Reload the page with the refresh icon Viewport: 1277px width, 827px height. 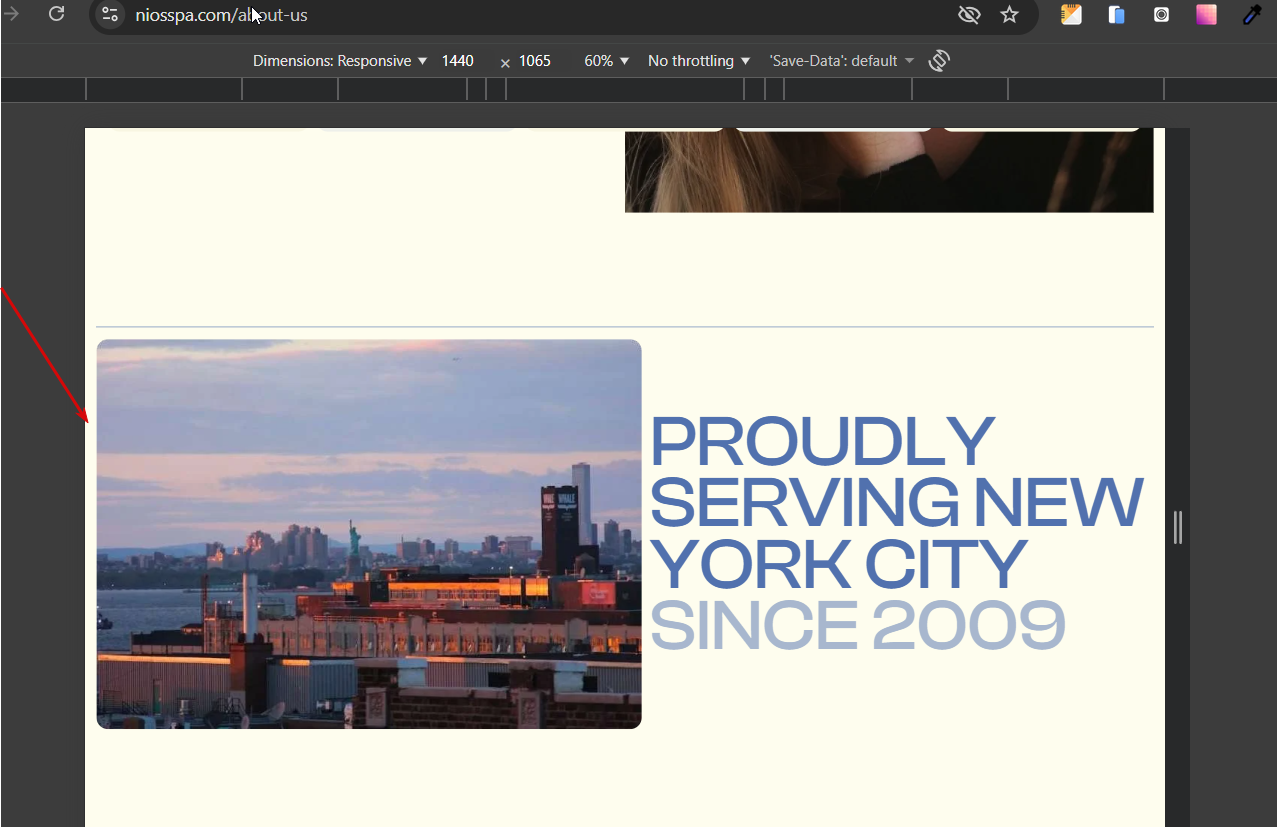(x=57, y=14)
